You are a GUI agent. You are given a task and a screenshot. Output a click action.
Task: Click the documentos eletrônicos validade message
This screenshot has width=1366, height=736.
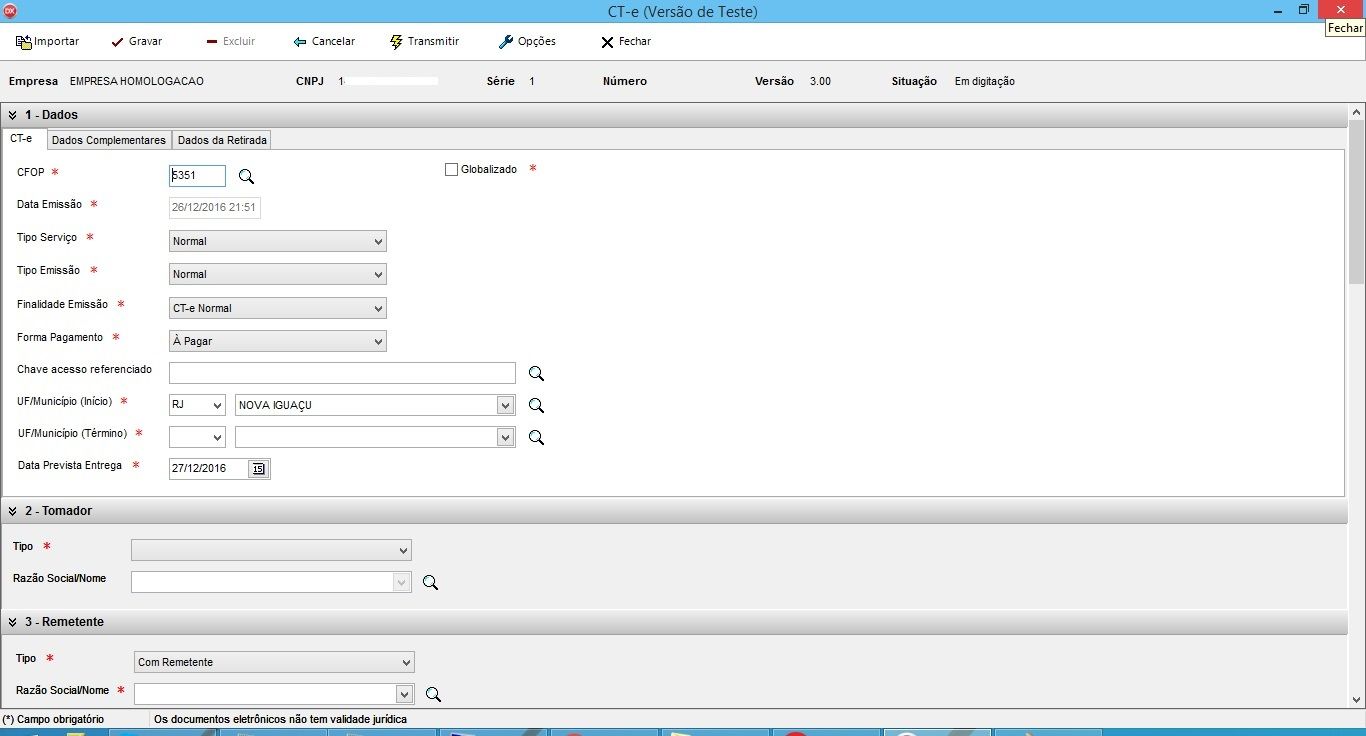[280, 719]
